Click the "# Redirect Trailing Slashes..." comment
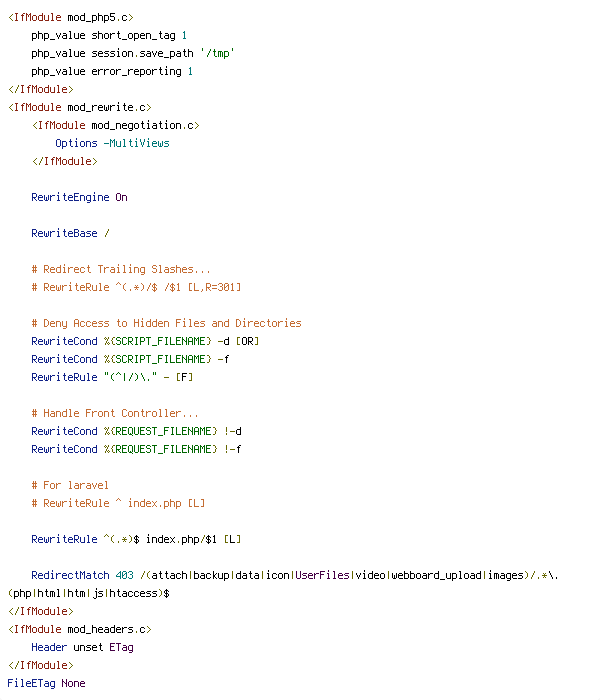Image resolution: width=600 pixels, height=700 pixels. 121,269
